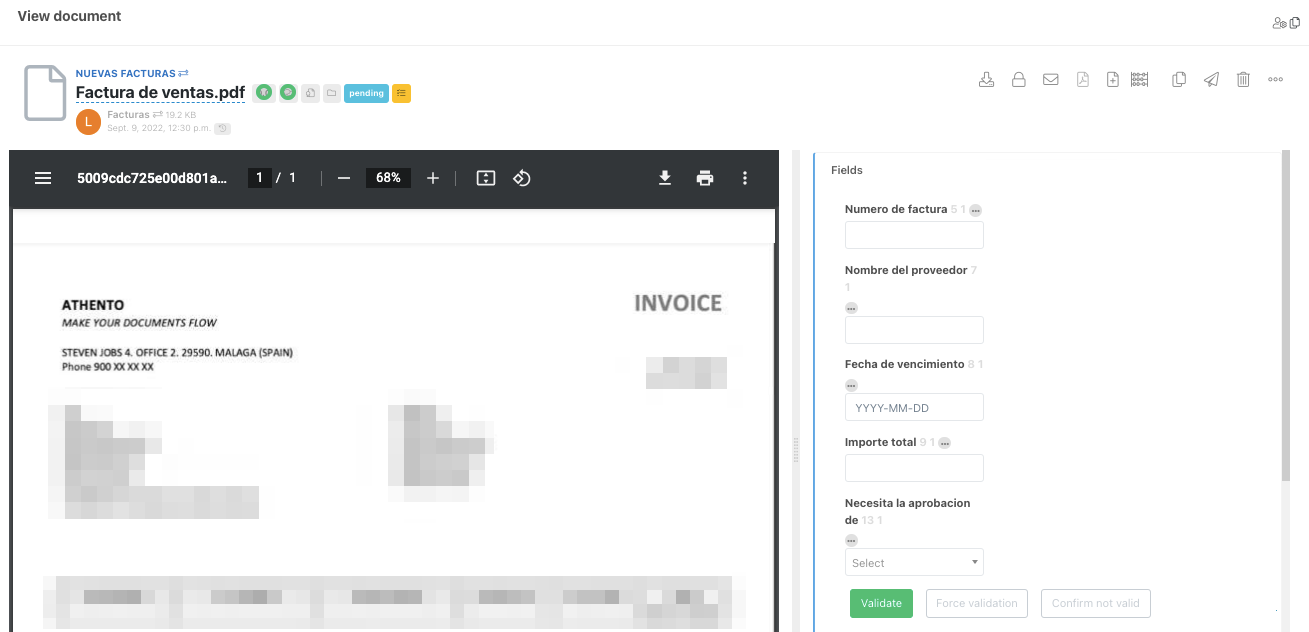This screenshot has height=632, width=1309.
Task: Open three-dot more actions in document toolbar
Action: (x=1275, y=80)
